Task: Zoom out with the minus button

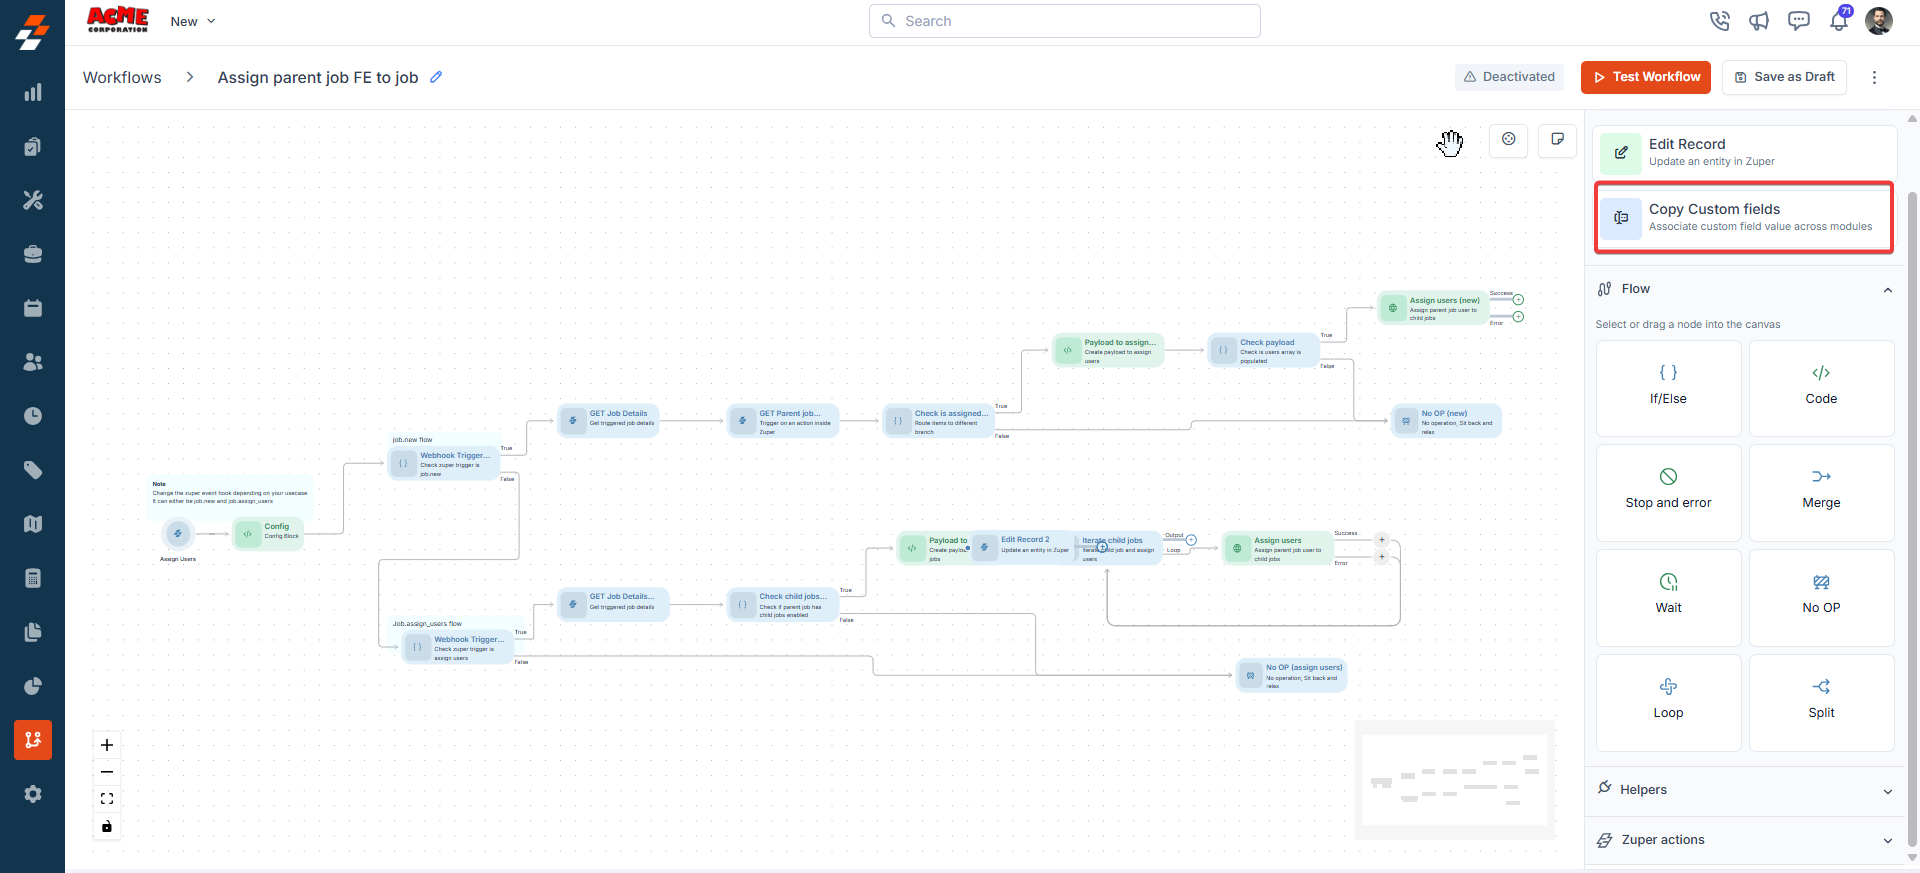Action: [x=107, y=772]
